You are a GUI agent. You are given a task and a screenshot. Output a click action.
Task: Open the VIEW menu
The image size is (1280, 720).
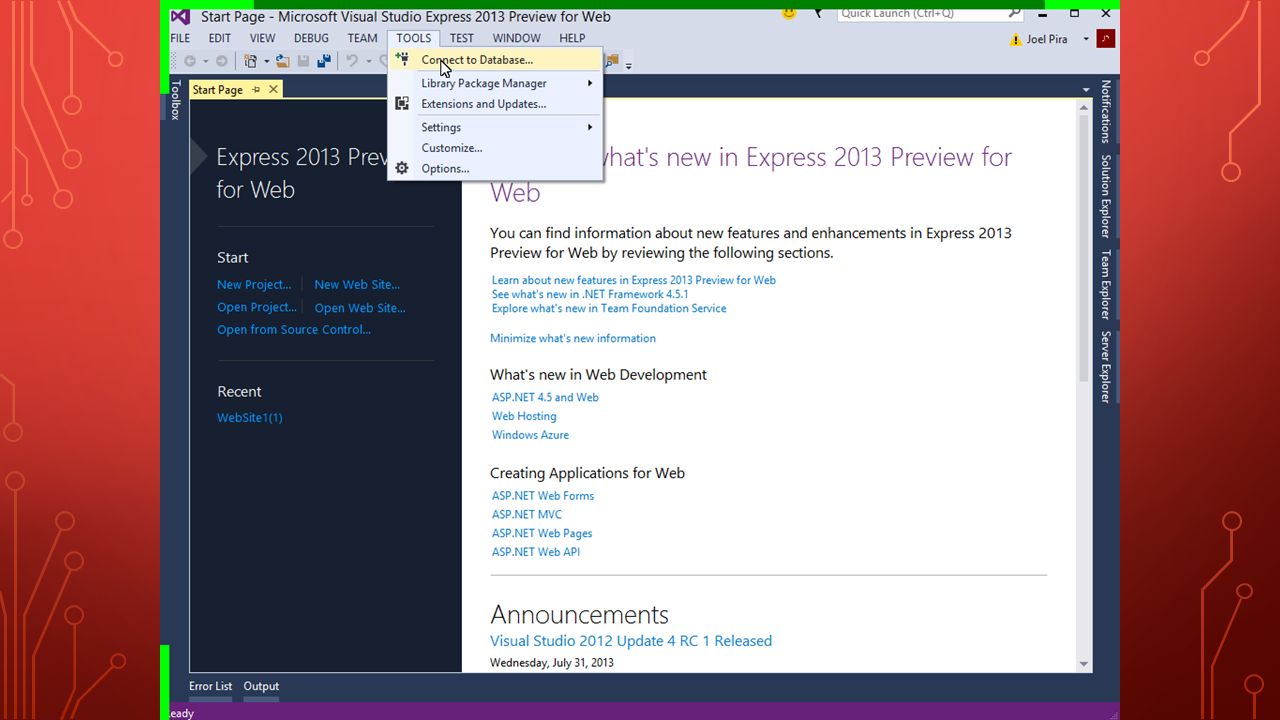pyautogui.click(x=262, y=38)
